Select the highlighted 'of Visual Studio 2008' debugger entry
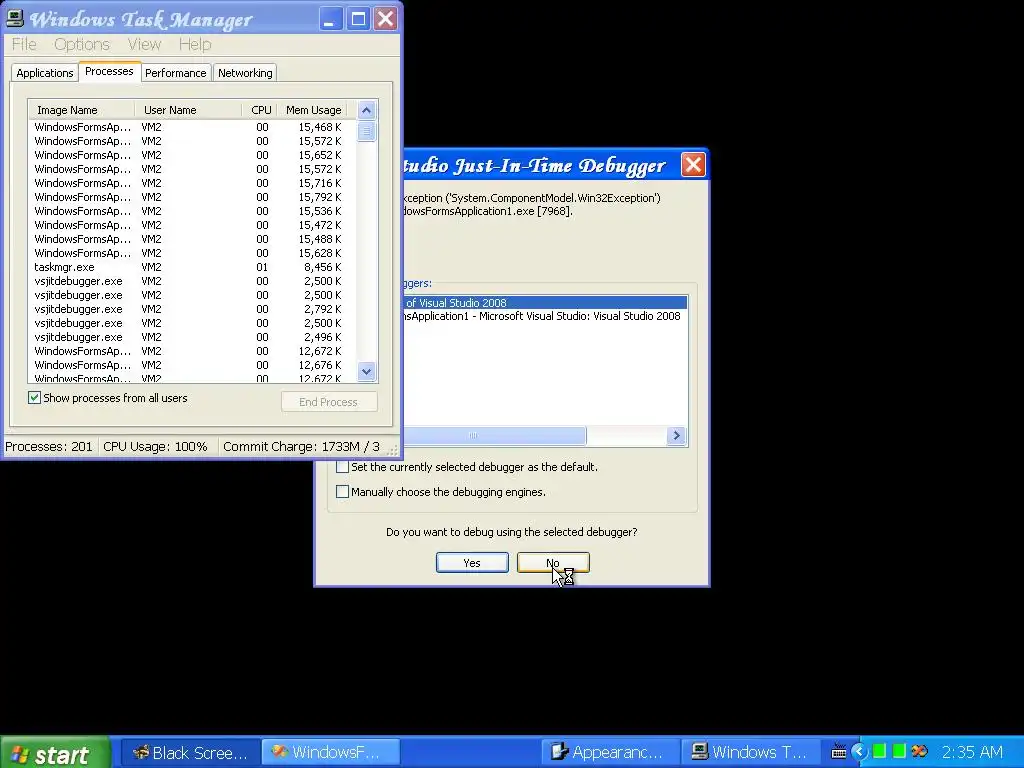Image resolution: width=1024 pixels, height=768 pixels. coord(545,303)
